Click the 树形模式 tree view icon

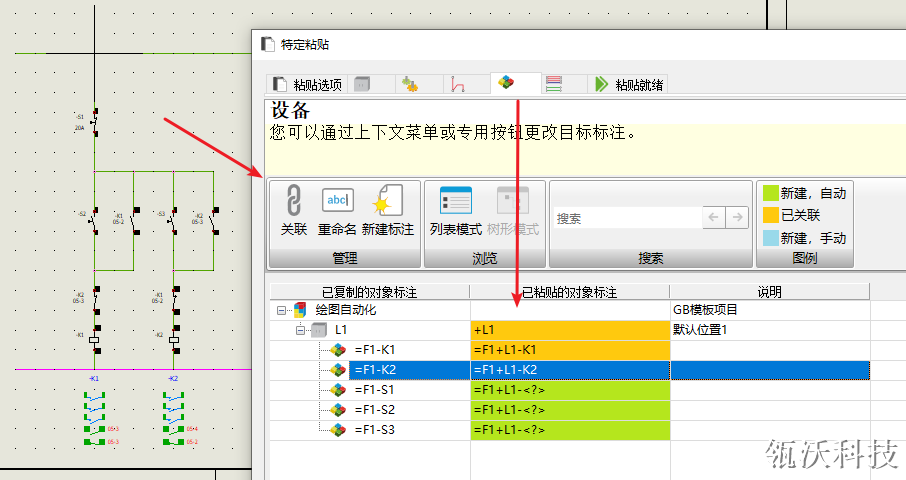[512, 201]
